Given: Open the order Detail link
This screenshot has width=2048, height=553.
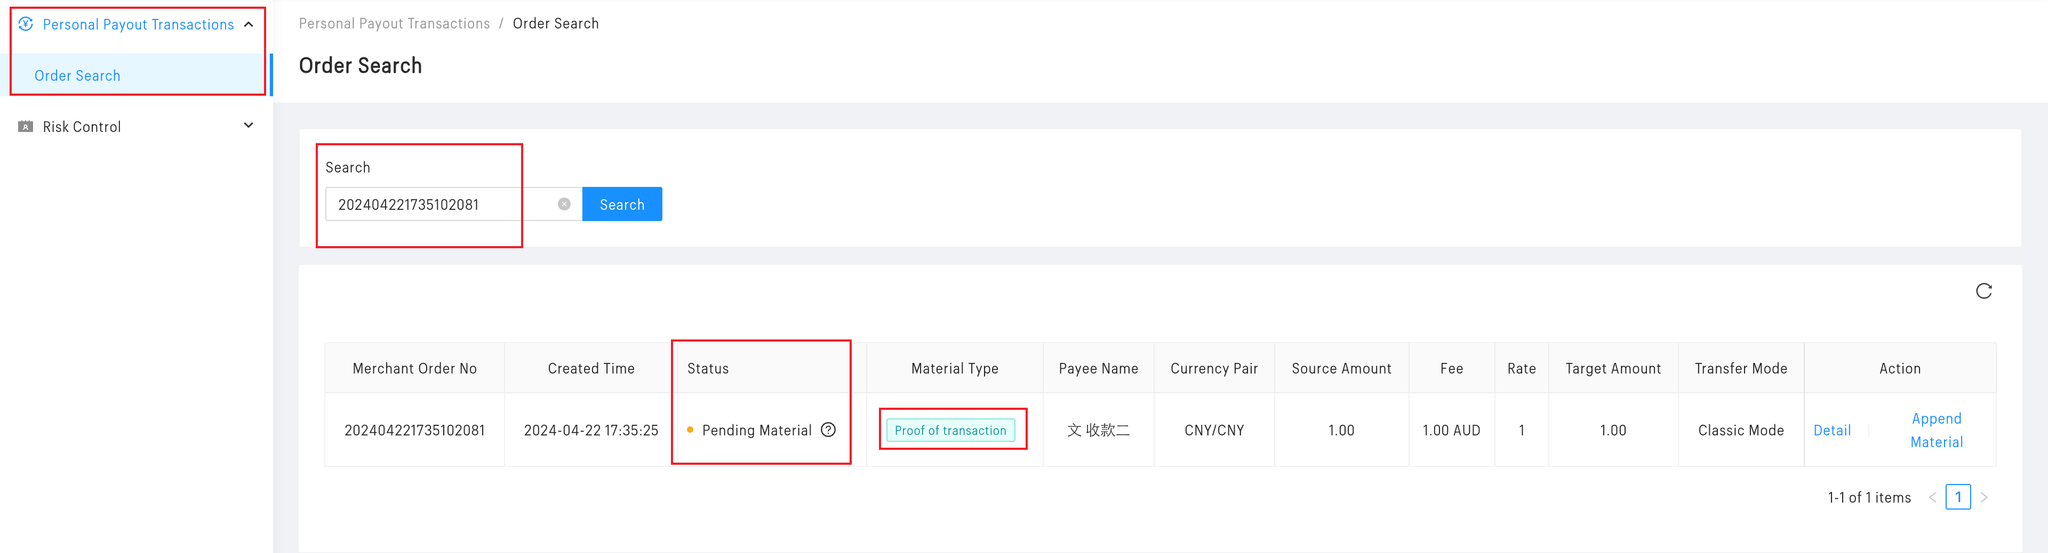Looking at the screenshot, I should (x=1832, y=430).
